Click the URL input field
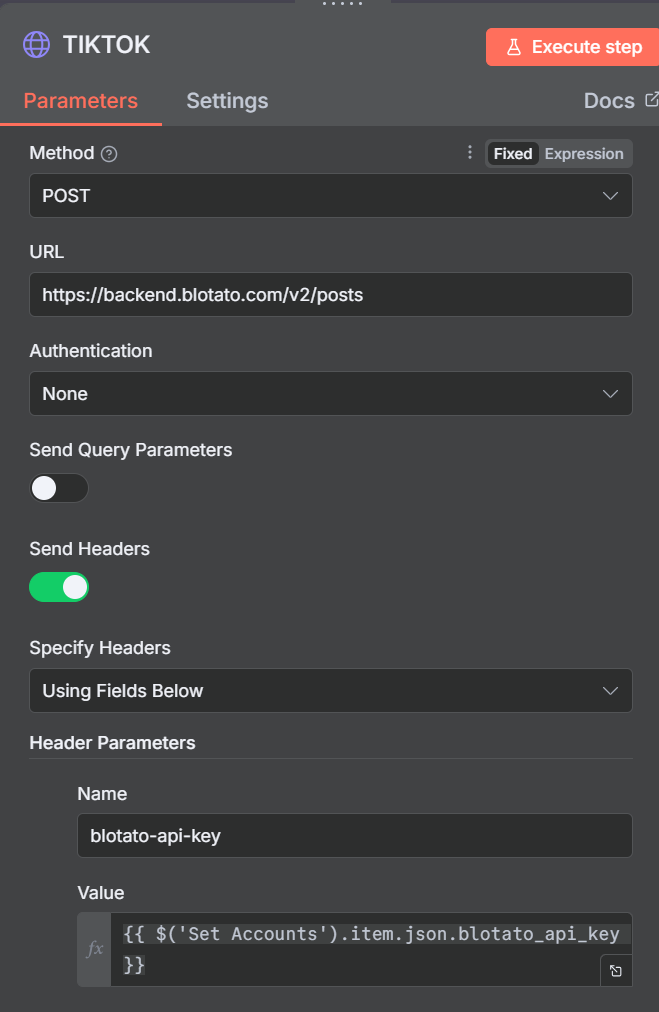 [330, 295]
